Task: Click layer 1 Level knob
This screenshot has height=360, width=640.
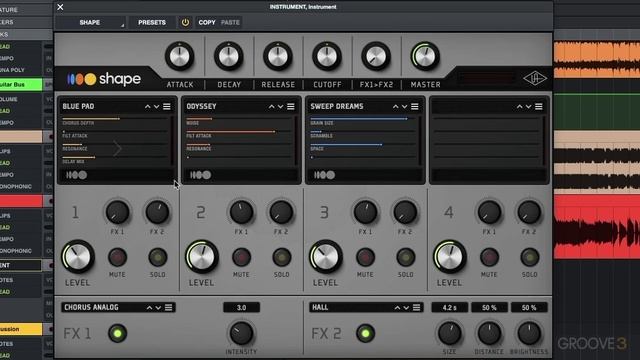Action: pos(78,257)
